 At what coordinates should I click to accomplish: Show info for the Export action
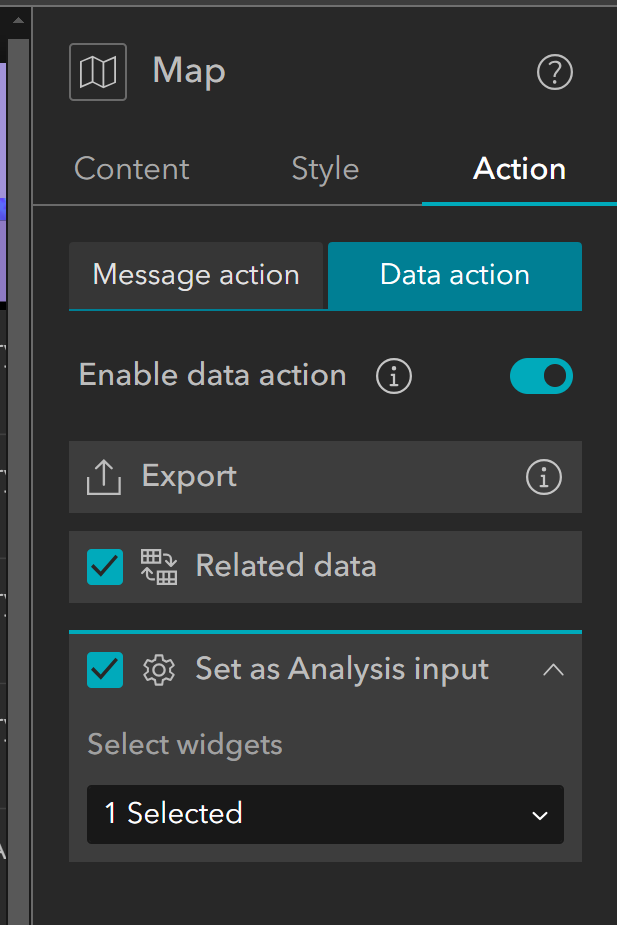pyautogui.click(x=544, y=478)
